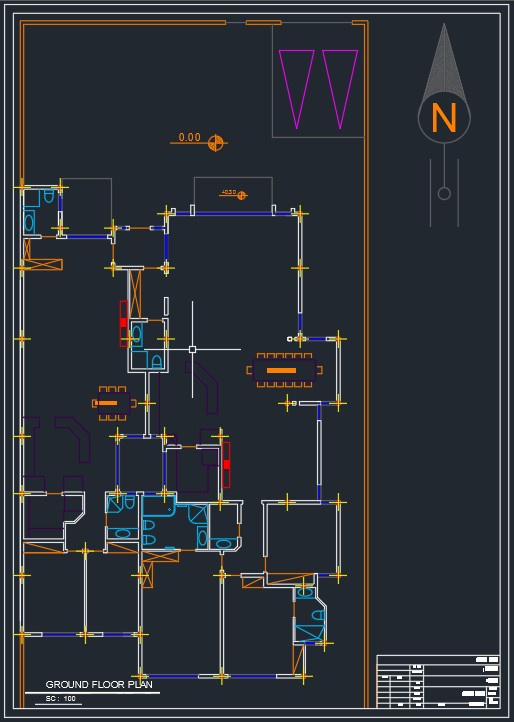Select the 0.00 elevation text
The height and width of the screenshot is (722, 514).
[x=189, y=137]
